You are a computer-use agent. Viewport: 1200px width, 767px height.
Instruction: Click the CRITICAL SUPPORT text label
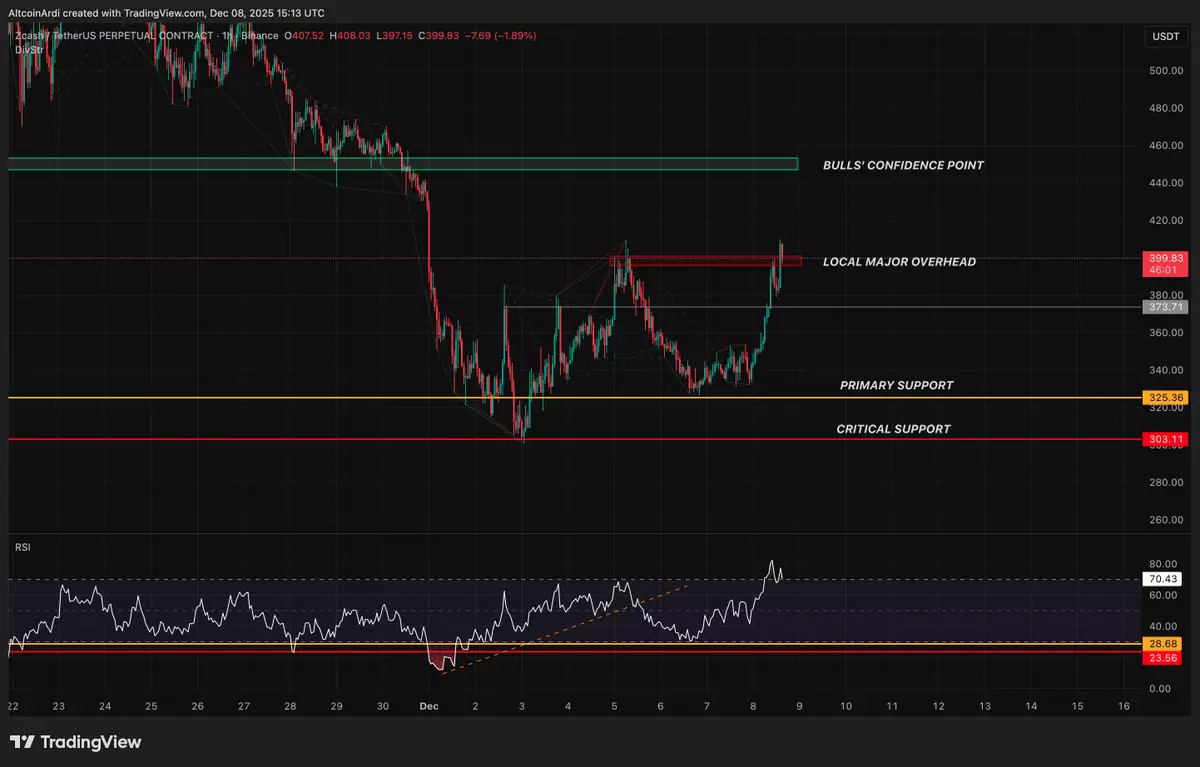coord(893,429)
